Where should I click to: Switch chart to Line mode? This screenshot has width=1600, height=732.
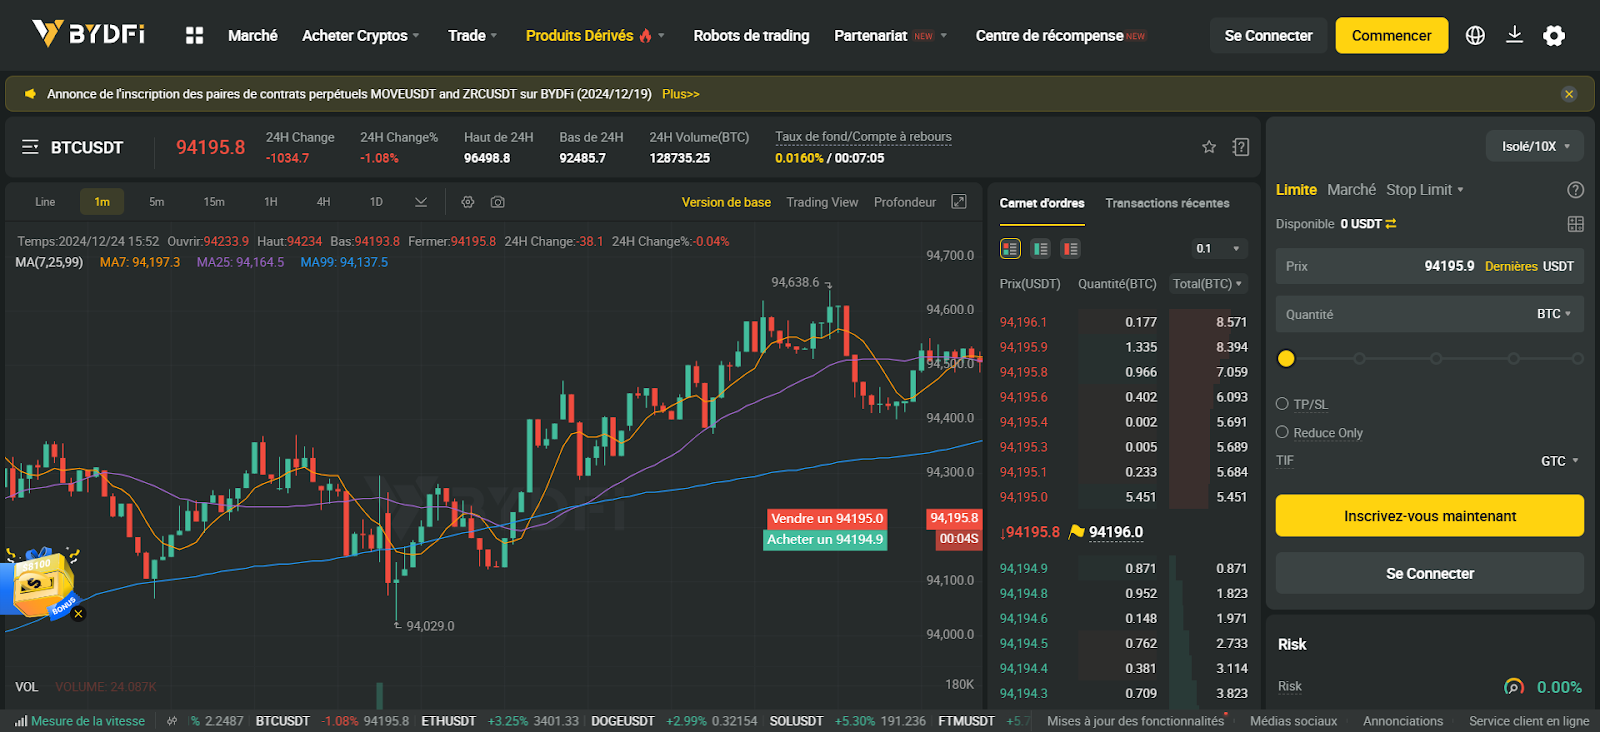point(45,202)
